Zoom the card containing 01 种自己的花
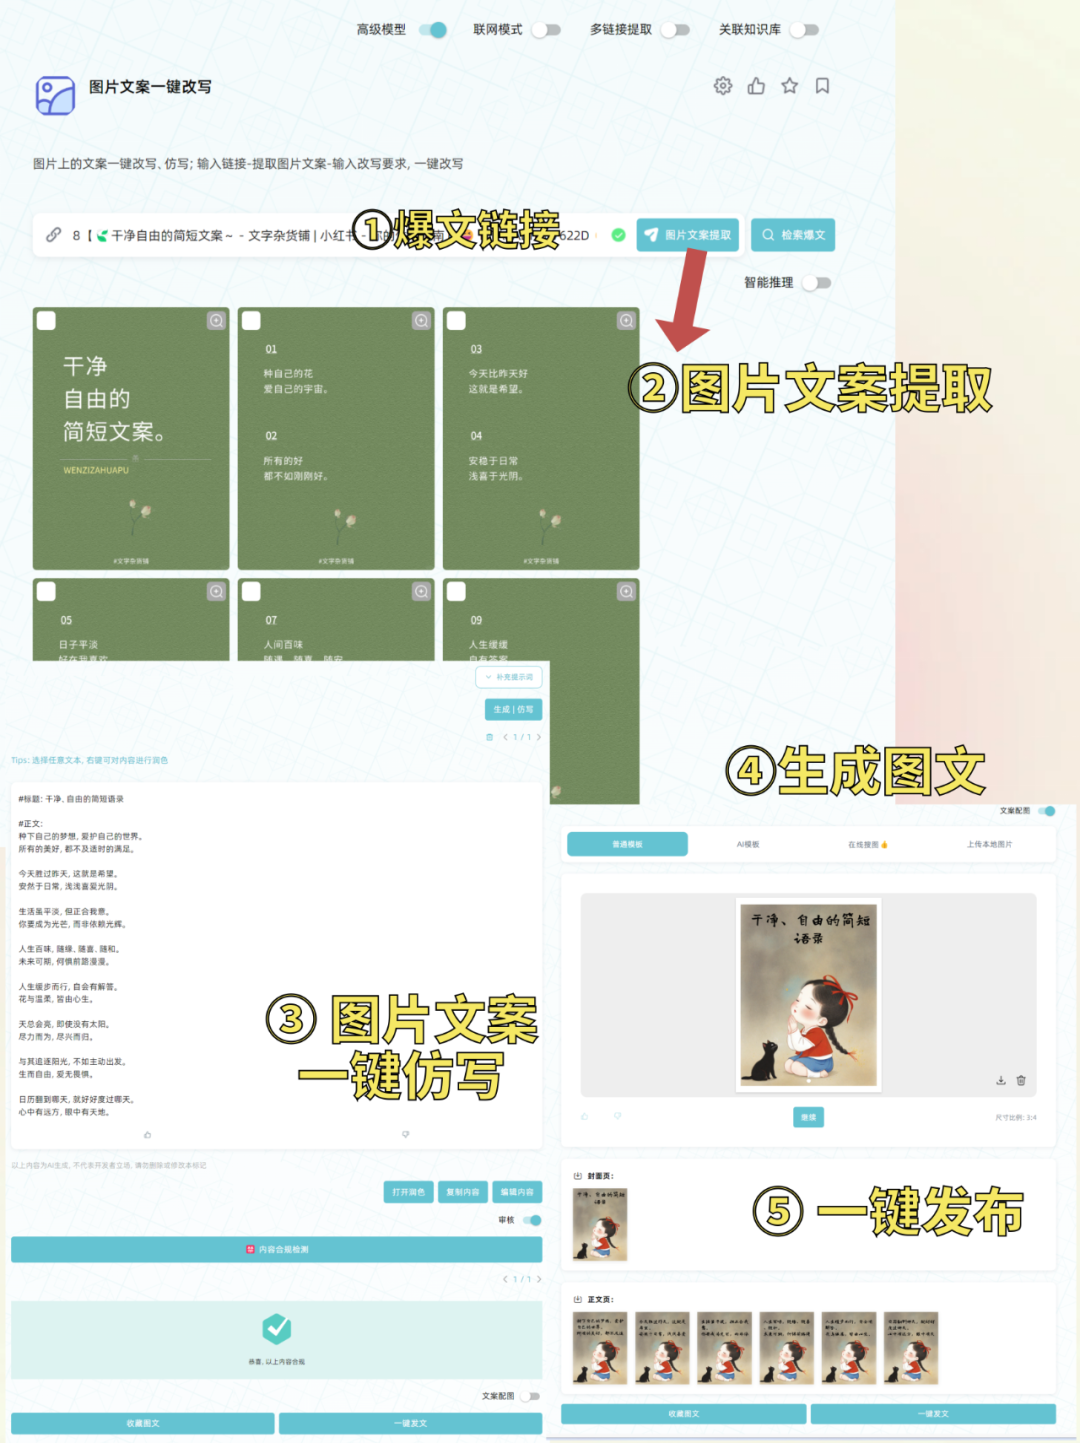Viewport: 1080px width, 1443px height. pos(421,320)
